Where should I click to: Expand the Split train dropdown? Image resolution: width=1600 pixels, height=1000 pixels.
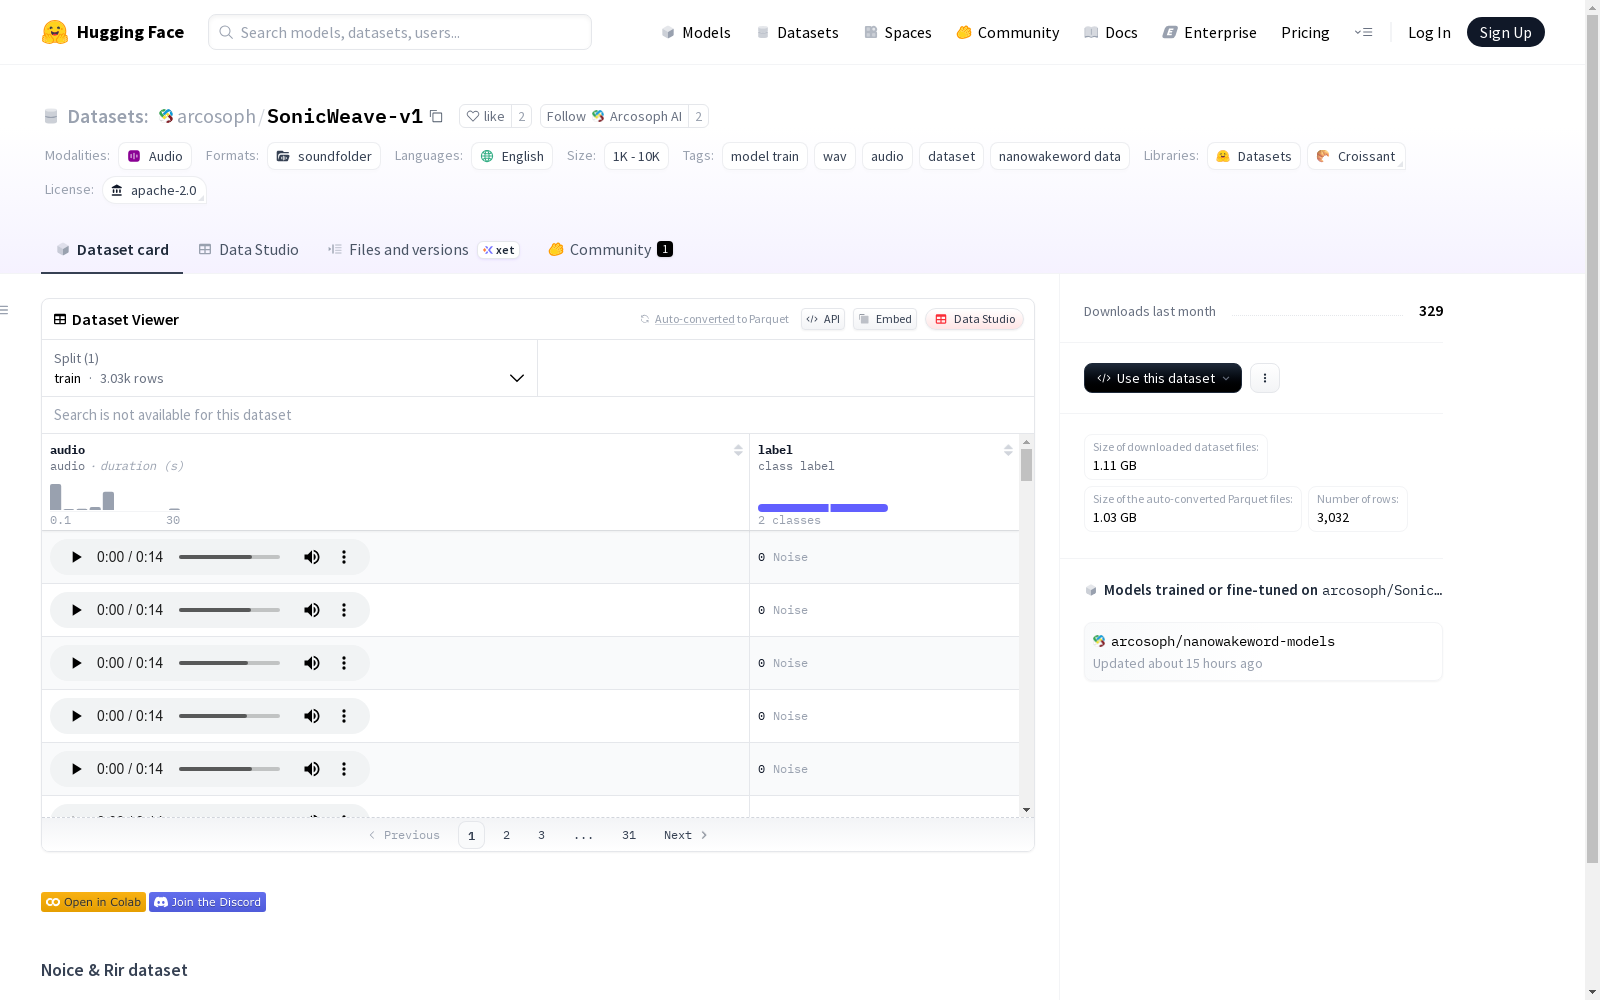tap(289, 368)
